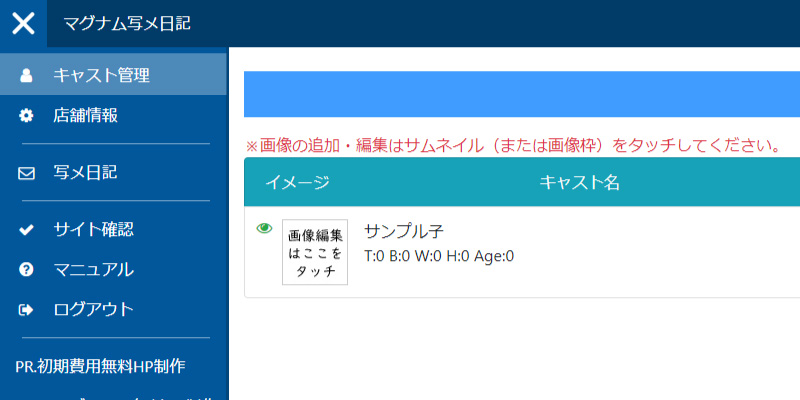The height and width of the screenshot is (400, 800).
Task: Click the gear icon beside 店舗情報
Action: pos(27,116)
